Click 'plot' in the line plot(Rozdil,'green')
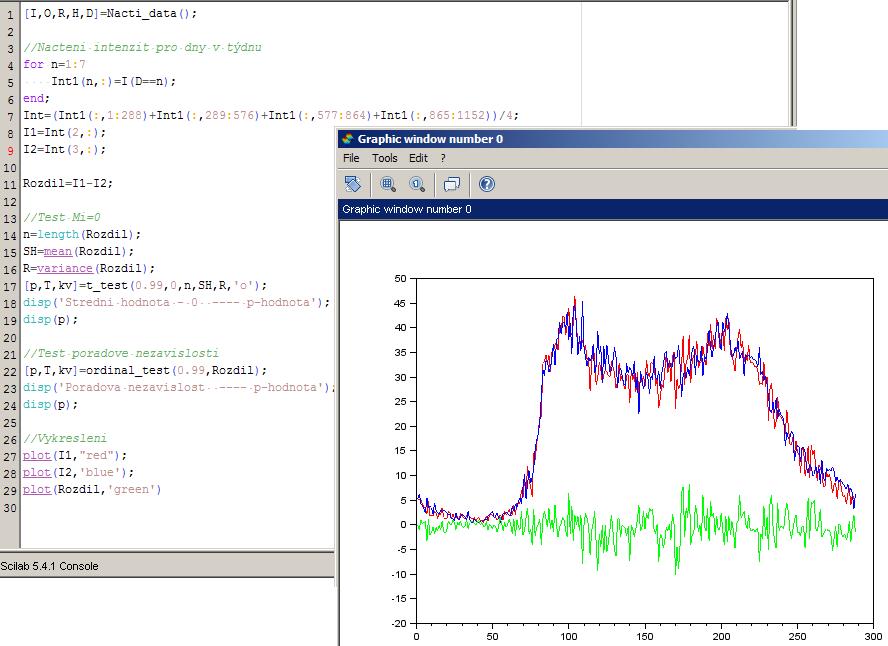Screen dimensions: 888x646 [37, 489]
